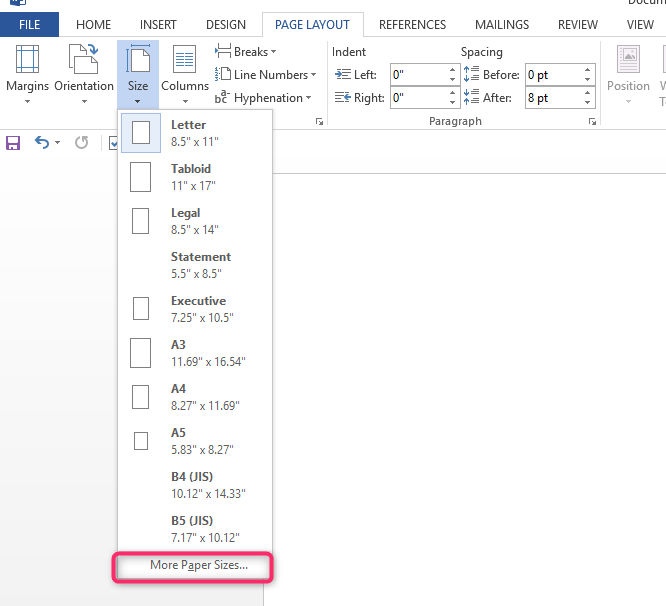Increase Indent Left with up arrow
The height and width of the screenshot is (606, 666).
point(452,70)
